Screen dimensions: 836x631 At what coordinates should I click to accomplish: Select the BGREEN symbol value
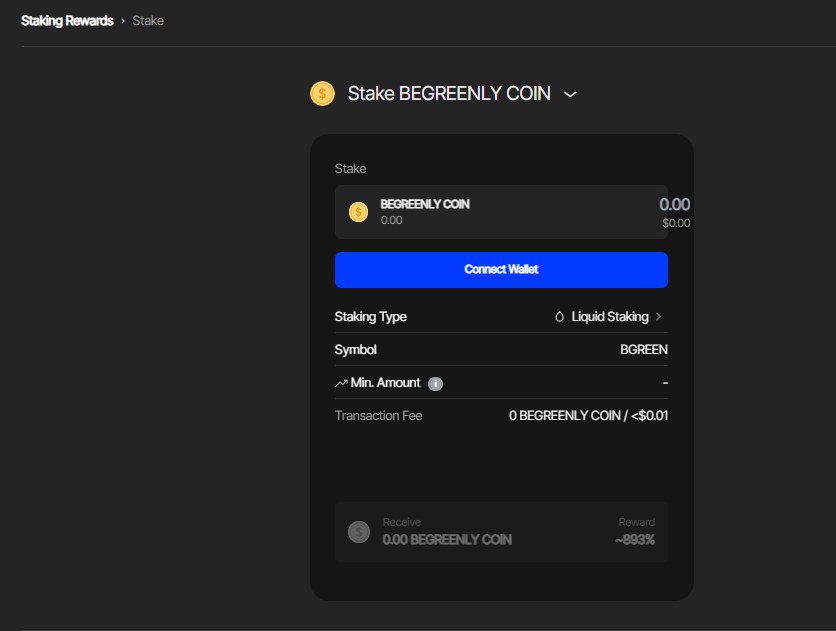tap(644, 350)
